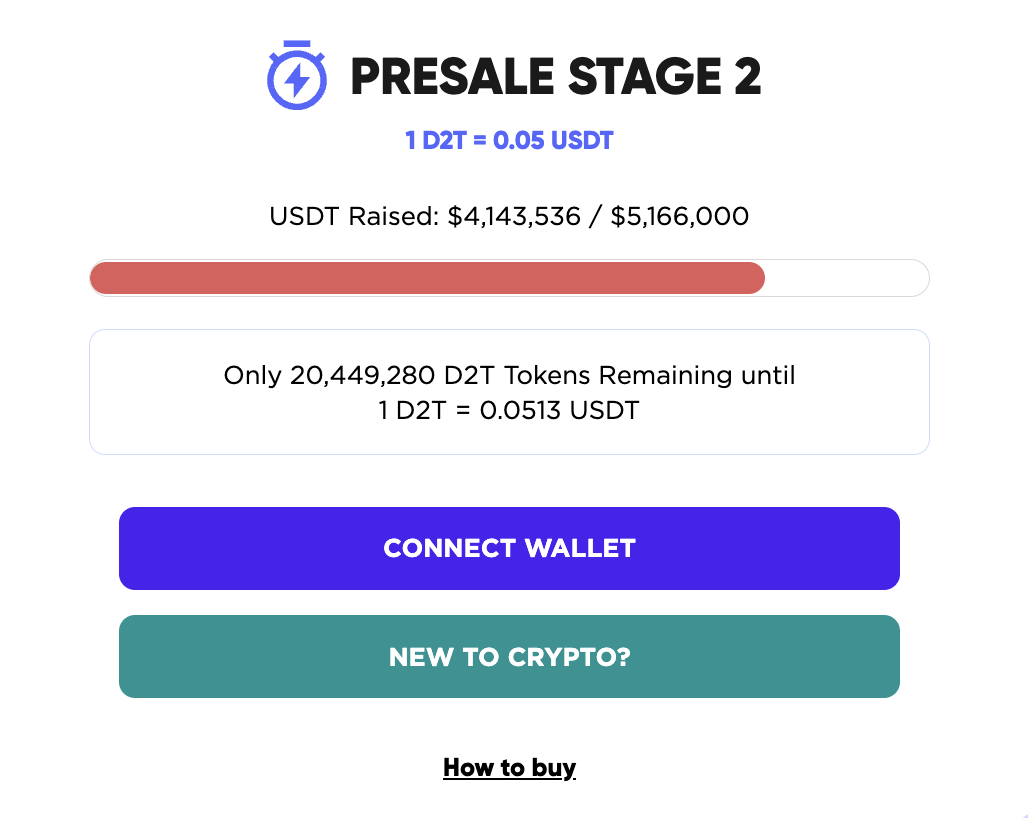Viewport: 1028px width, 818px height.
Task: Click the word CRYPTO? on the teal button
Action: click(x=569, y=657)
